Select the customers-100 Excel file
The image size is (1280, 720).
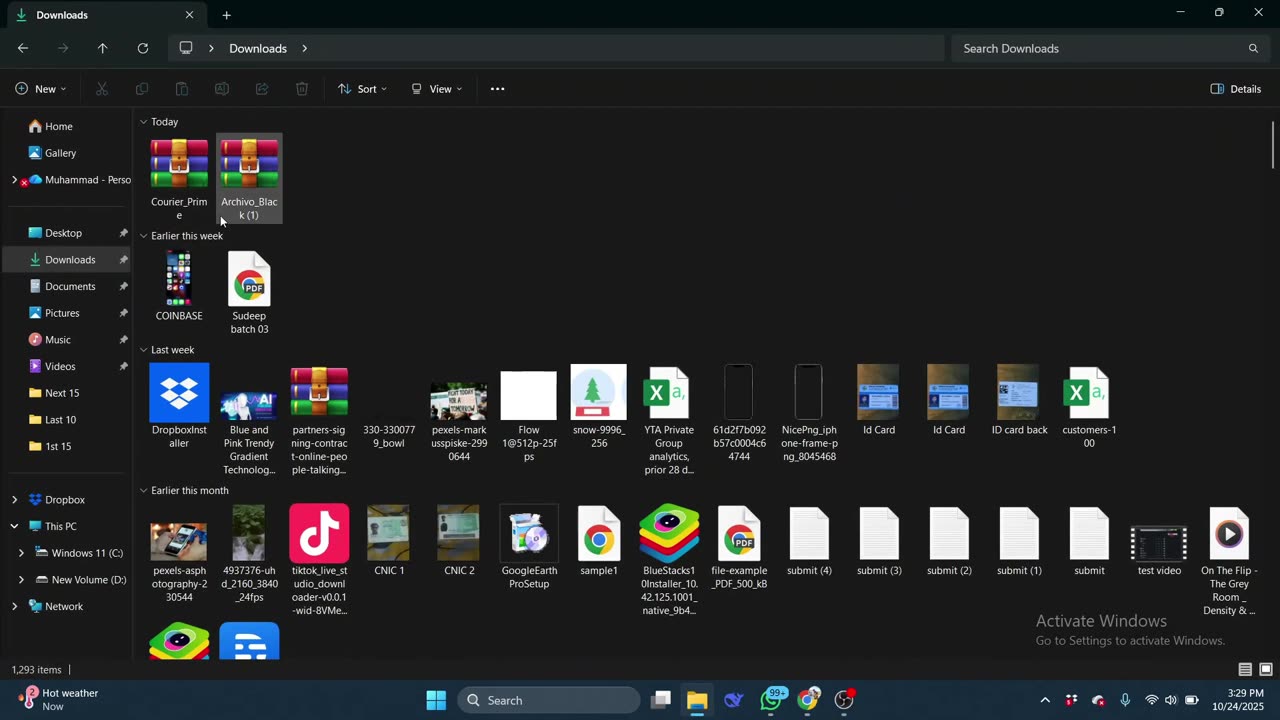click(1089, 407)
